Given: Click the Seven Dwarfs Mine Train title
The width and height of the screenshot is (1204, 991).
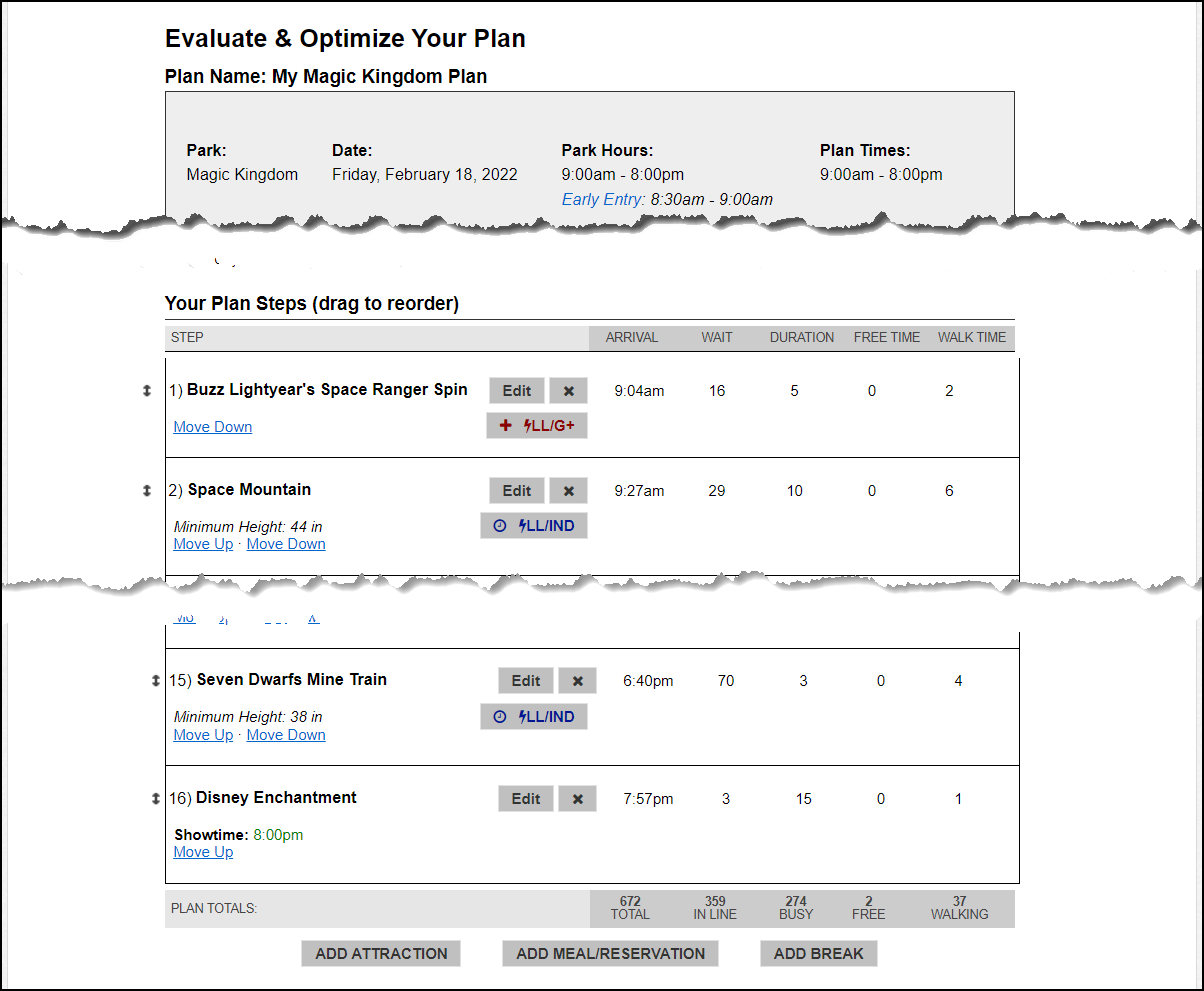Looking at the screenshot, I should [292, 680].
